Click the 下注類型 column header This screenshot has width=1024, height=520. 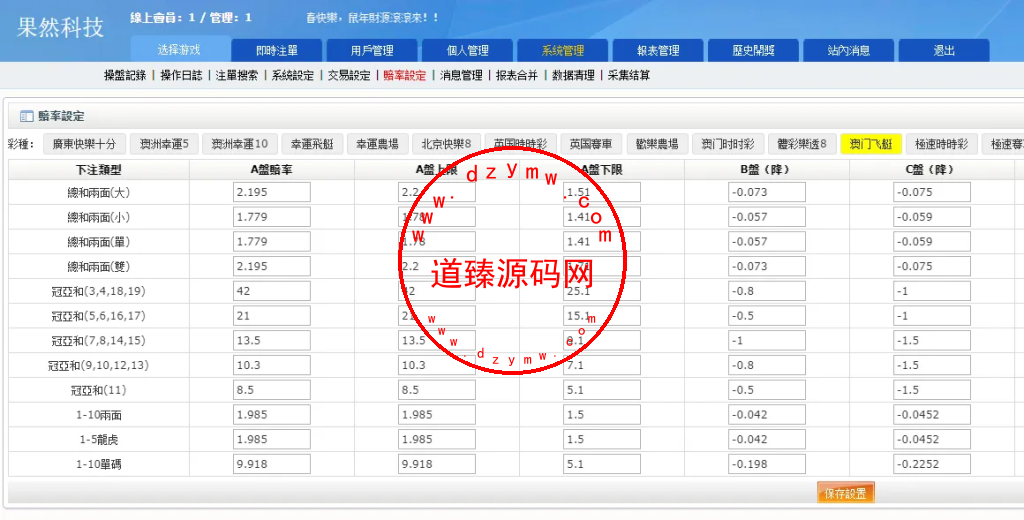click(x=99, y=170)
